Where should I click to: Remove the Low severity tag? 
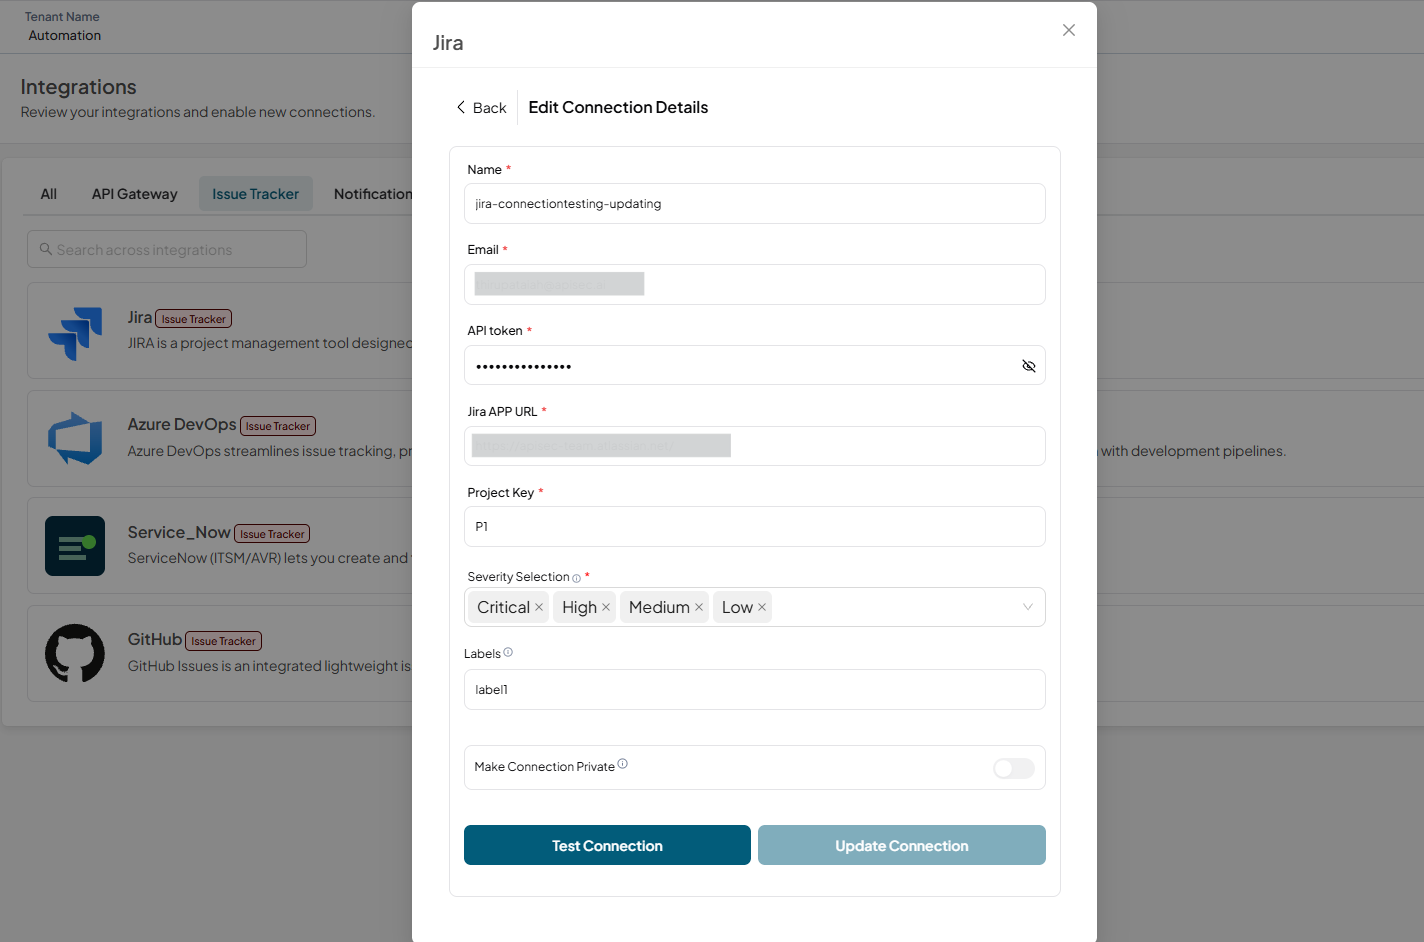(x=762, y=607)
